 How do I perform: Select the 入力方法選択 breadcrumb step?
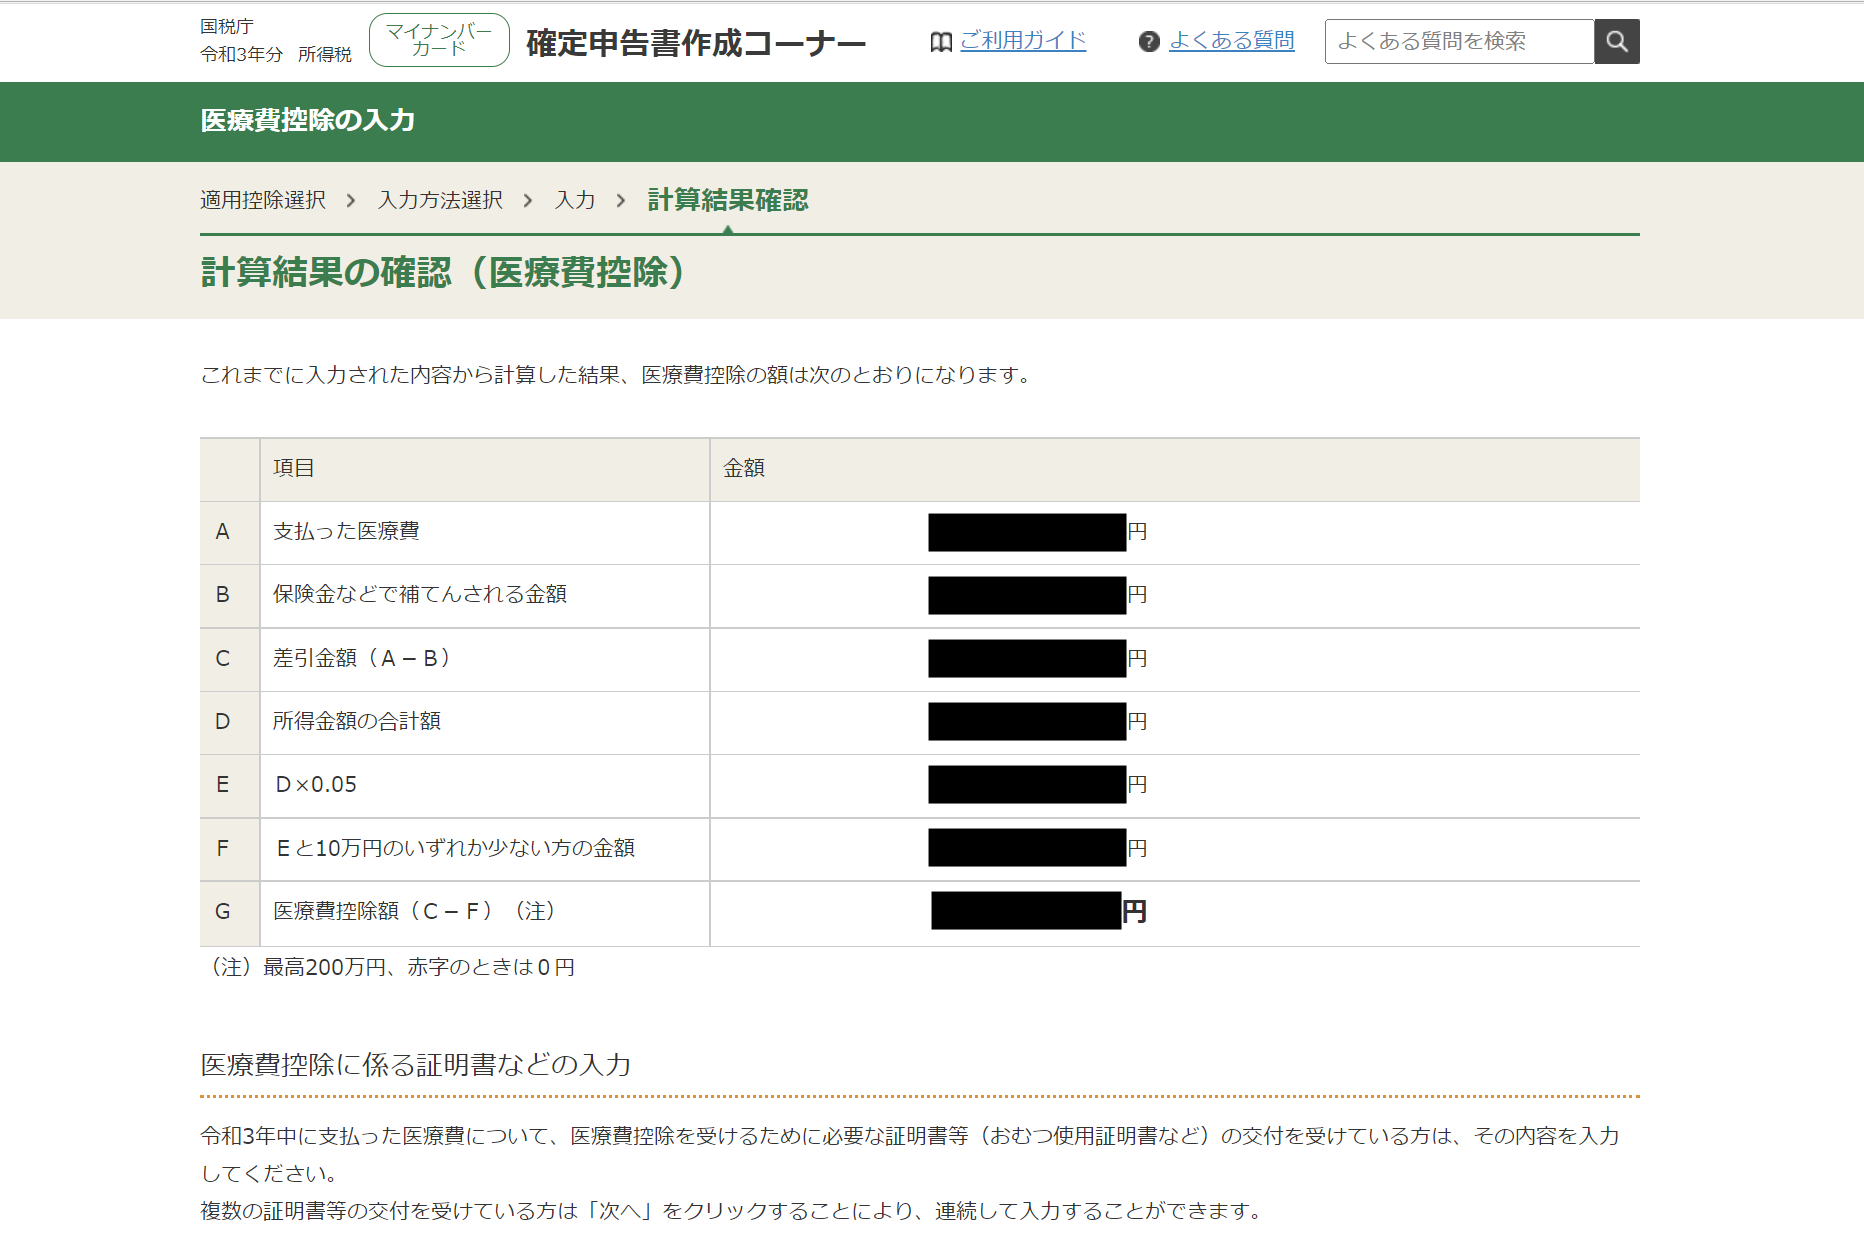coord(440,200)
